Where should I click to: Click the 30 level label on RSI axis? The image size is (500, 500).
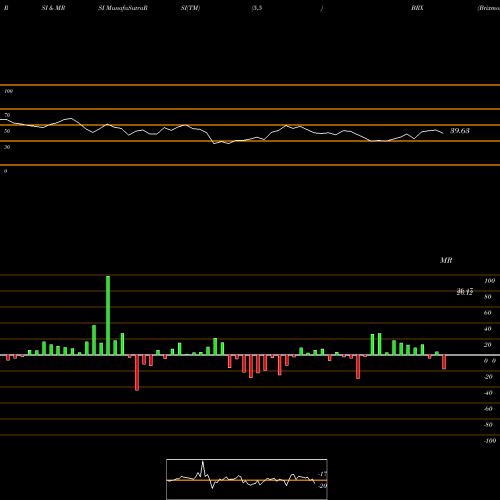(7, 147)
